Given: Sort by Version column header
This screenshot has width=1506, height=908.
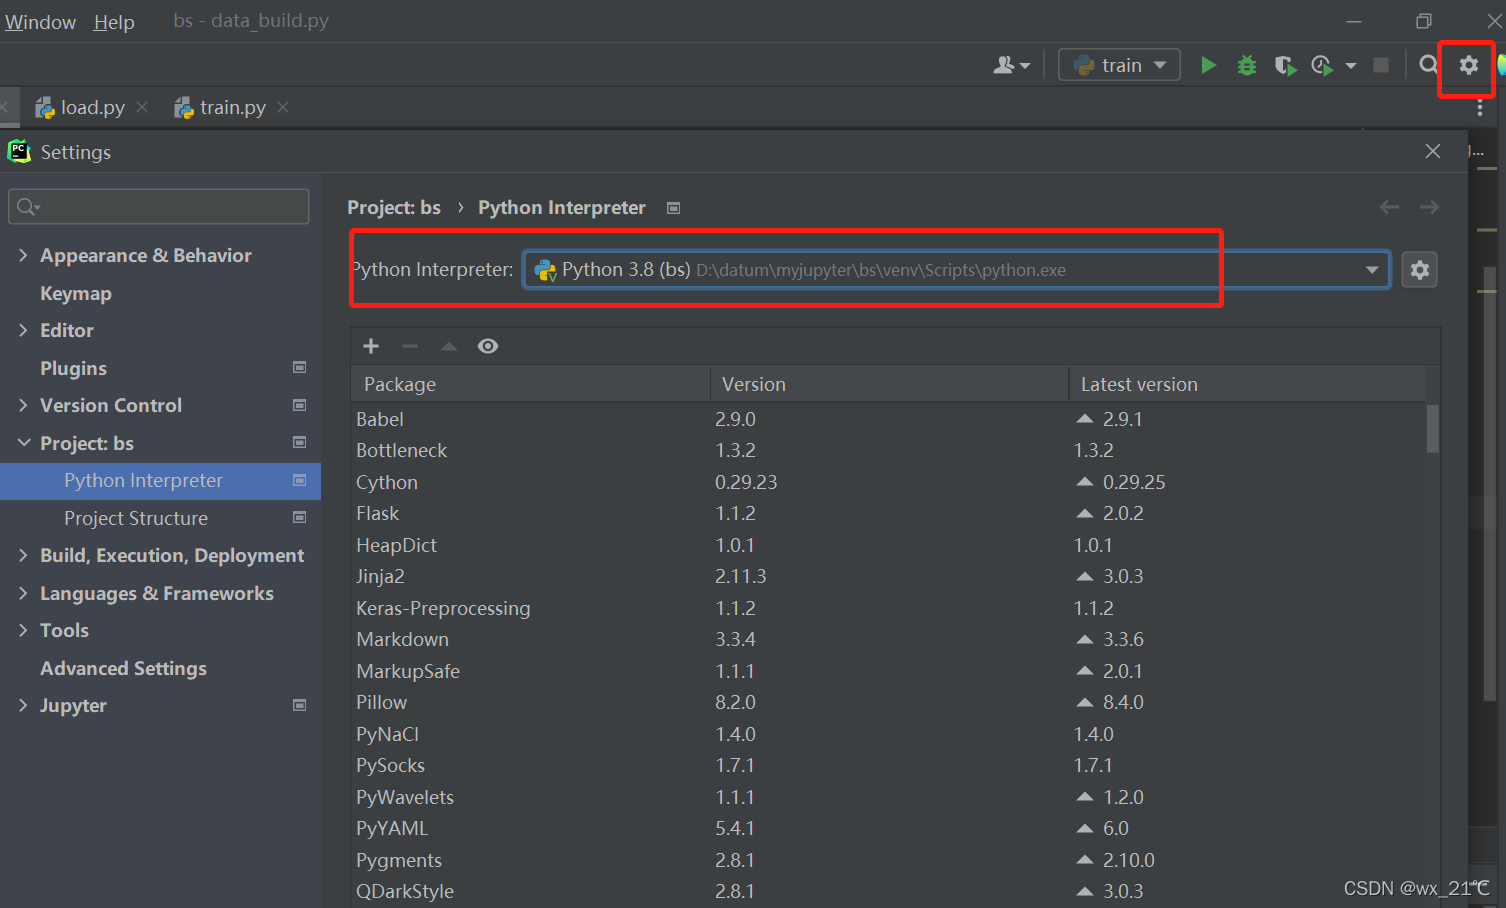Looking at the screenshot, I should pos(890,384).
